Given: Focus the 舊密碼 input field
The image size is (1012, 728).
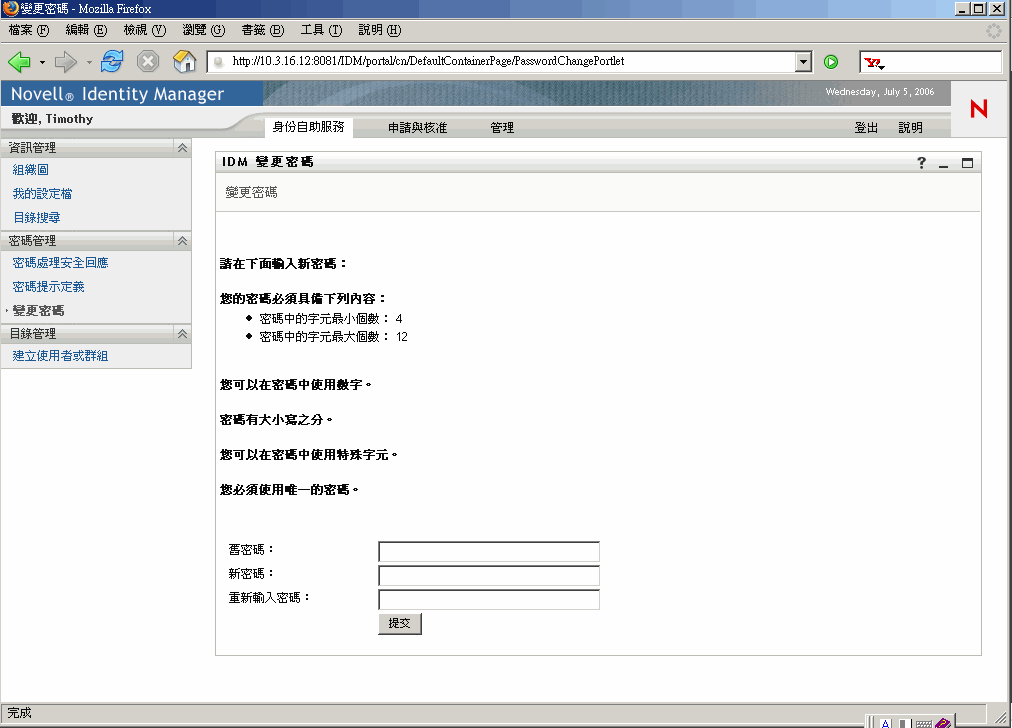Looking at the screenshot, I should click(489, 552).
